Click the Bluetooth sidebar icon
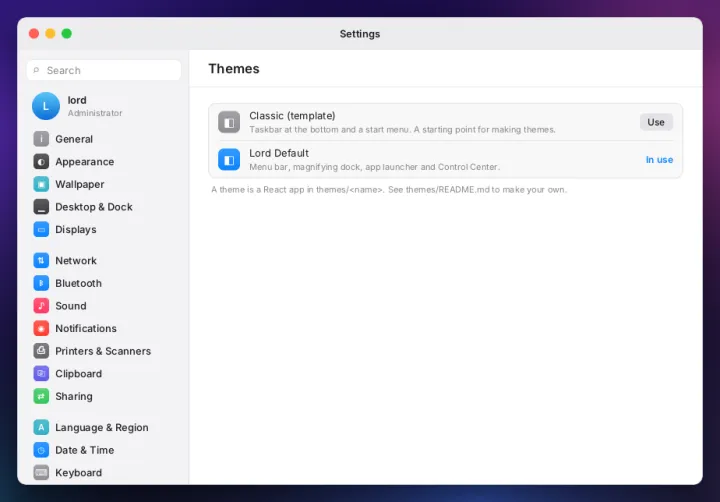 click(41, 283)
